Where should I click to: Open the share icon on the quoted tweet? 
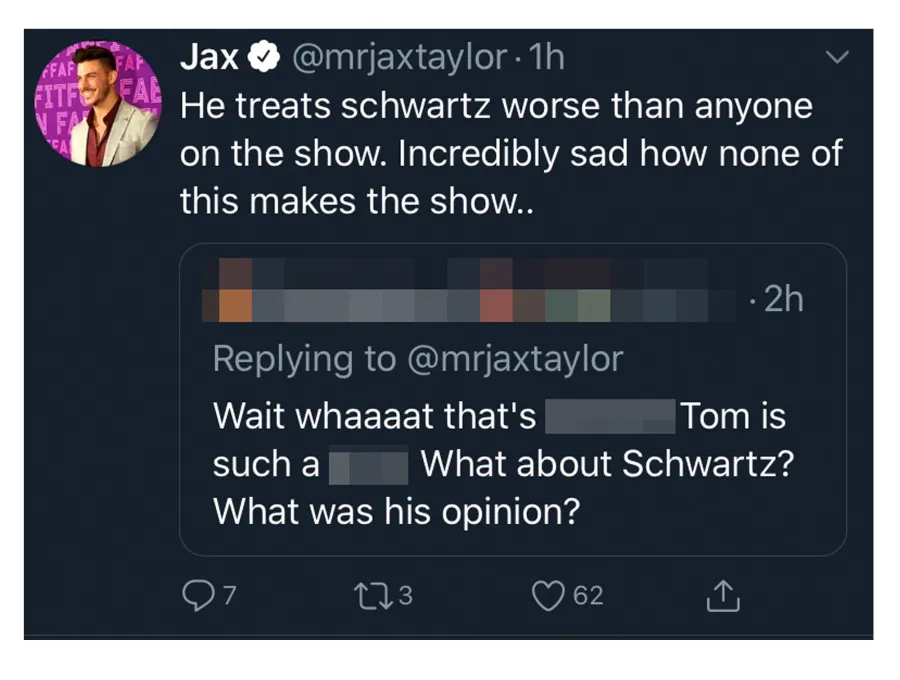pos(721,594)
